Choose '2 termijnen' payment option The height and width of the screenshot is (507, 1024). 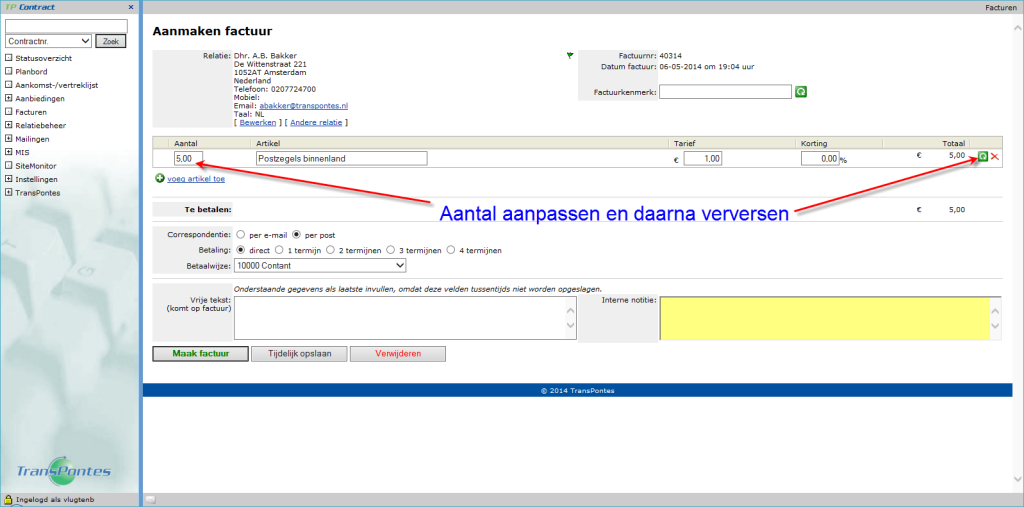pyautogui.click(x=331, y=250)
